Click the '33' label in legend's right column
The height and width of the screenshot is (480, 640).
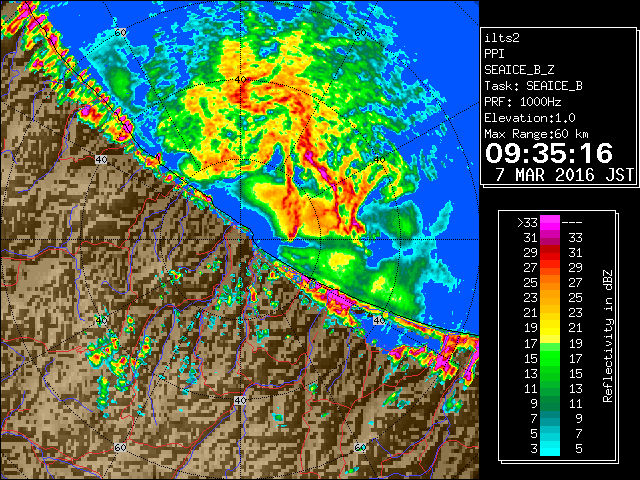(576, 238)
